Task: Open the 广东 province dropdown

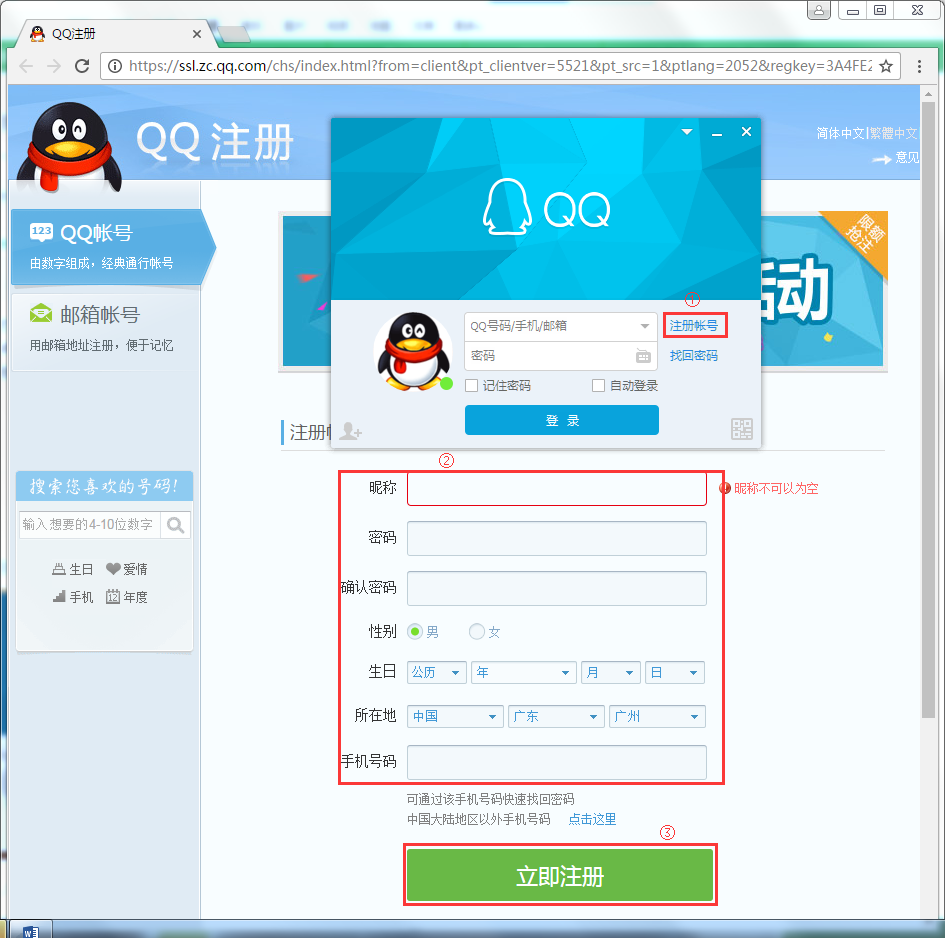Action: coord(556,717)
